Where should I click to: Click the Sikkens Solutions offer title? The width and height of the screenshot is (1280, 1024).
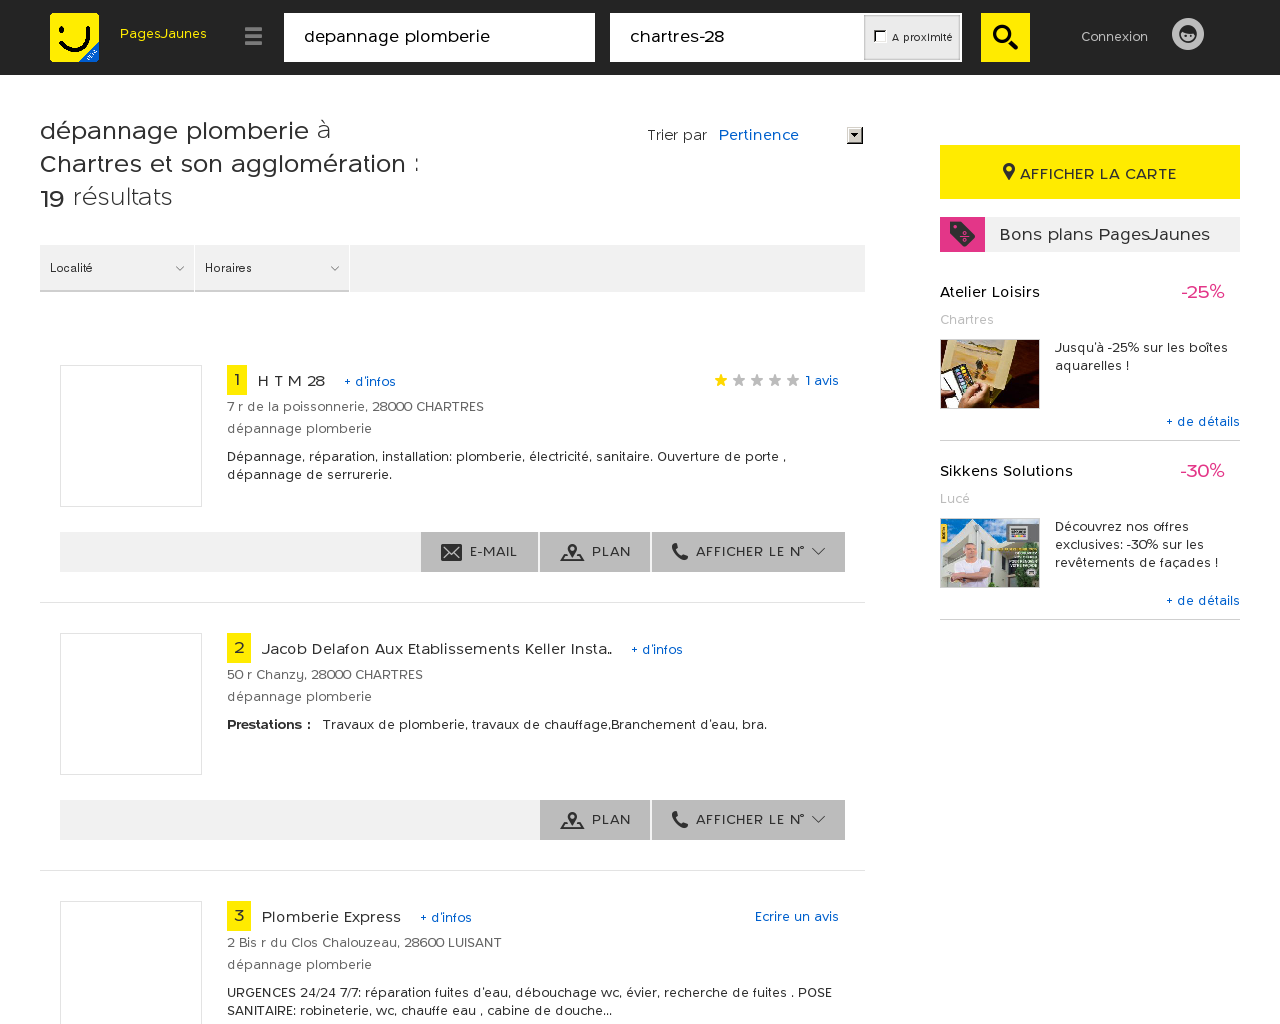tap(1006, 471)
